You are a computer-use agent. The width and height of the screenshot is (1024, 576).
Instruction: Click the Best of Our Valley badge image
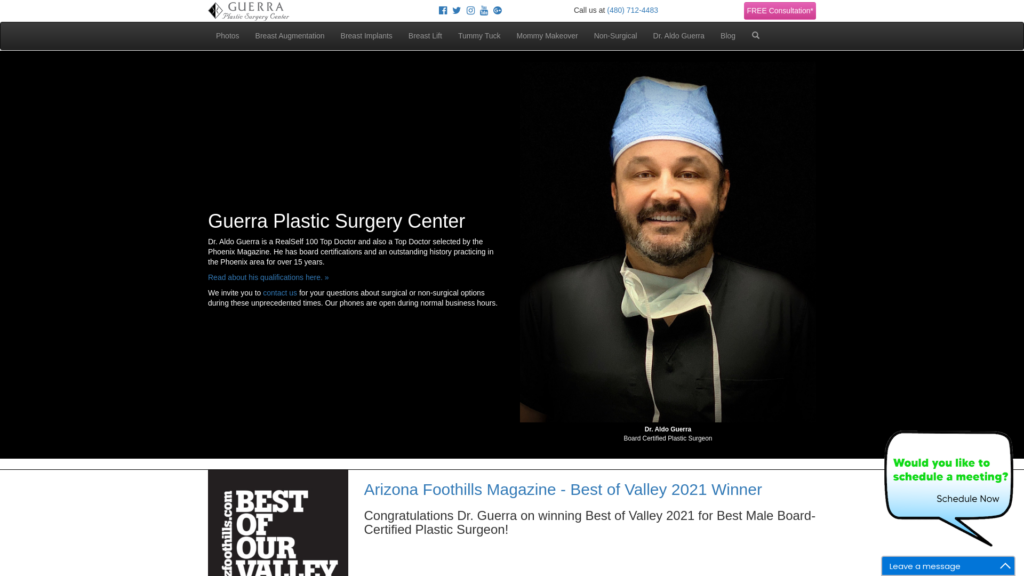tap(278, 523)
